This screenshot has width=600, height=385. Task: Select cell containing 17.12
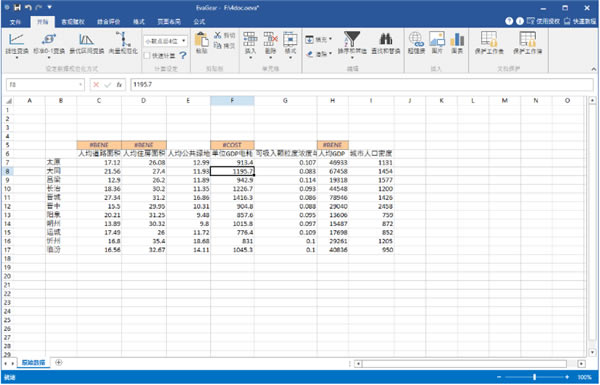(x=99, y=162)
